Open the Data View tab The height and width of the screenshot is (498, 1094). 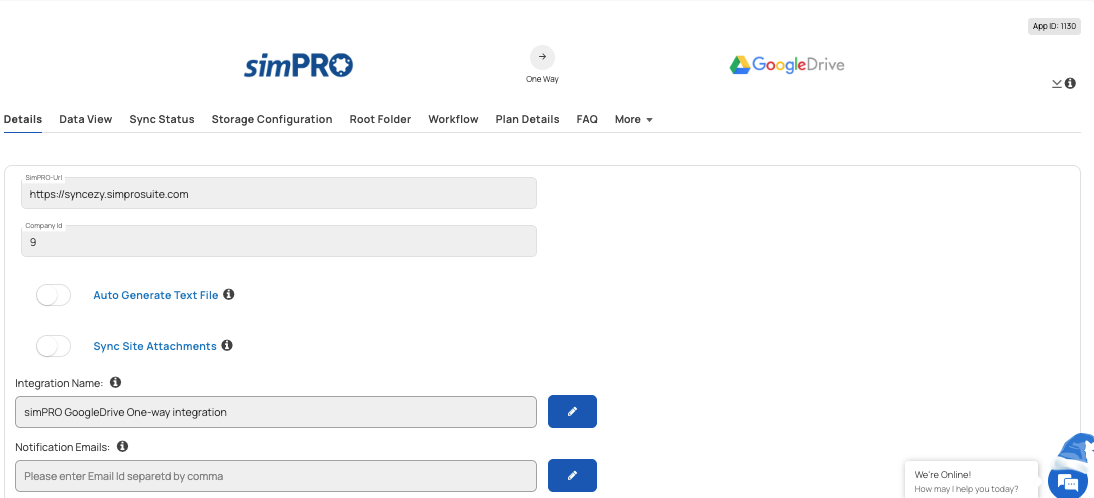(86, 119)
